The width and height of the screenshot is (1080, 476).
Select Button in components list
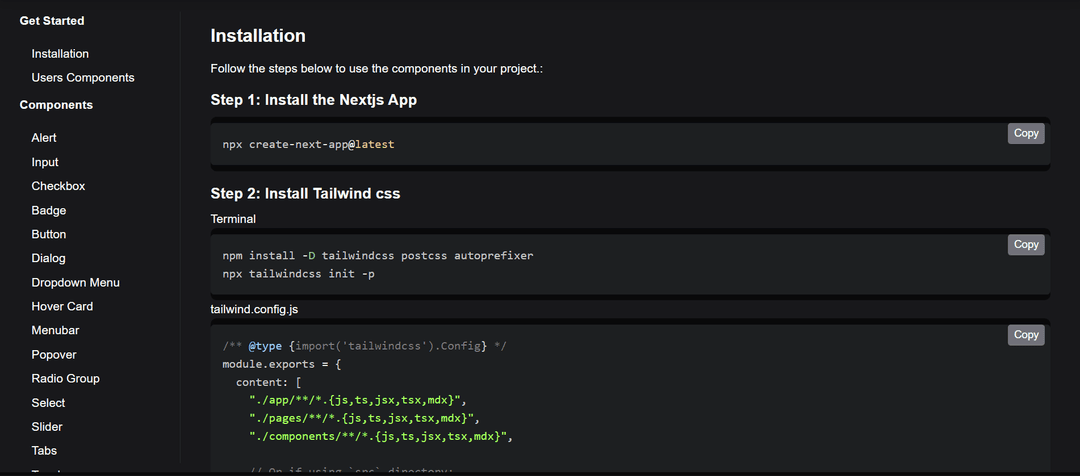49,235
